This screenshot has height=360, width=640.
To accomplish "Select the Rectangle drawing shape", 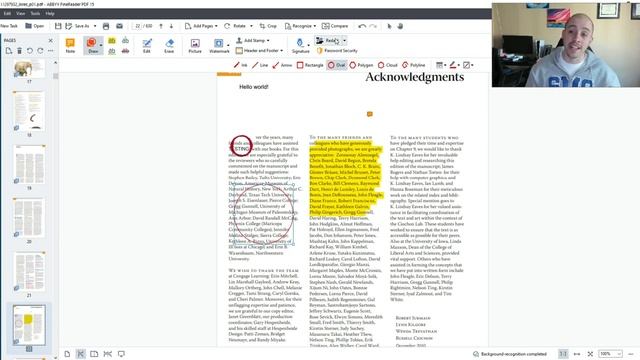I will point(310,65).
